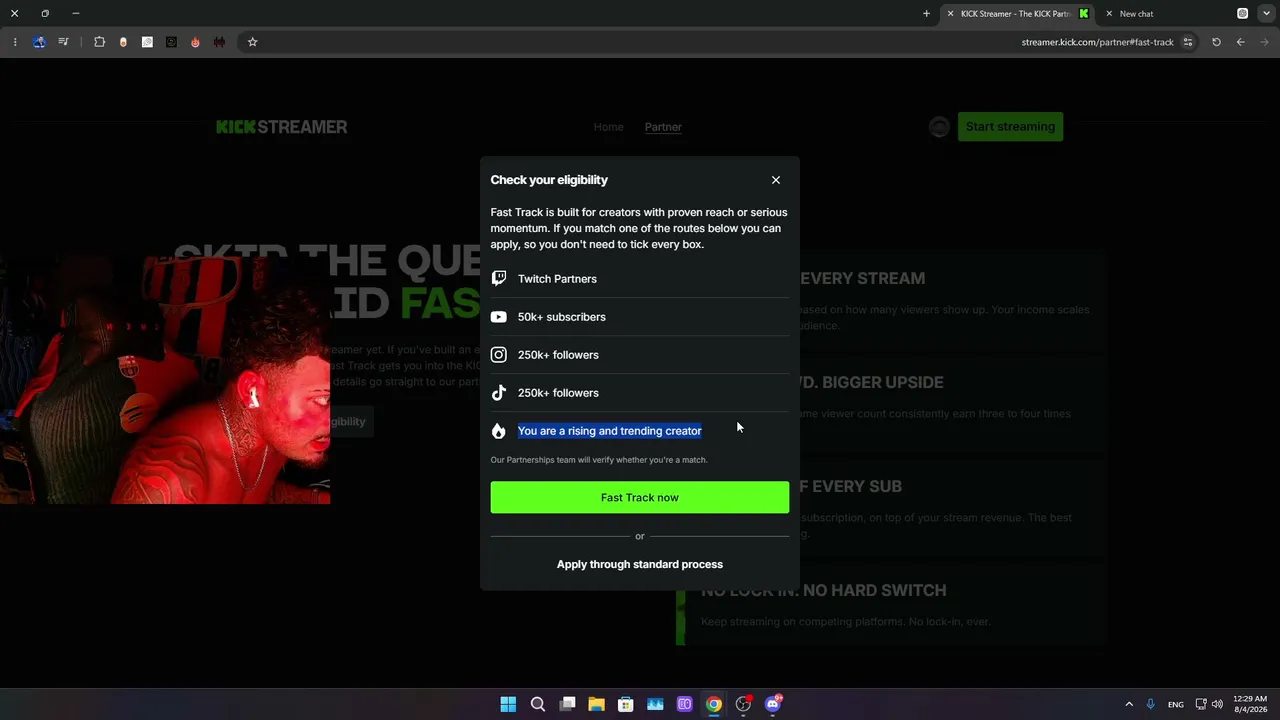Image resolution: width=1280 pixels, height=720 pixels.
Task: Close the New chat tab
Action: tap(1109, 14)
